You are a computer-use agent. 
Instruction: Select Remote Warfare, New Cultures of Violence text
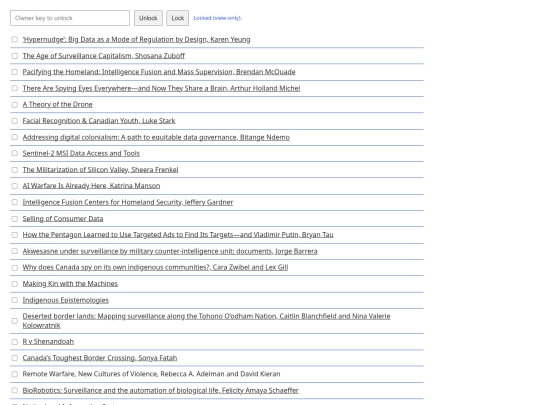pyautogui.click(x=152, y=374)
